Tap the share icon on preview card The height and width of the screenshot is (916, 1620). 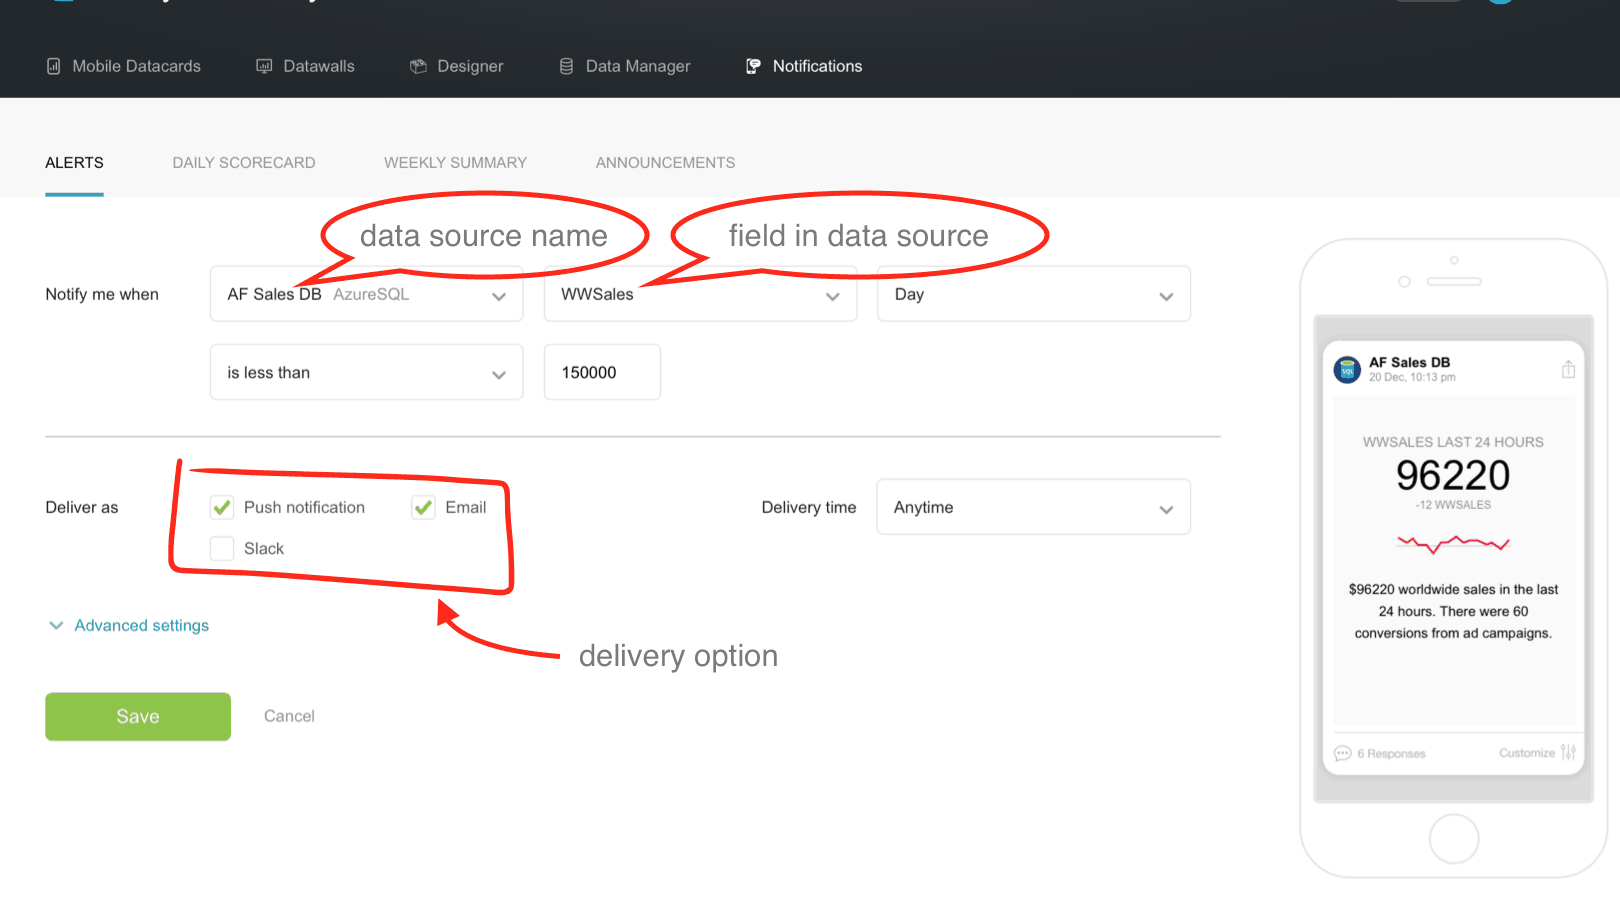pyautogui.click(x=1568, y=370)
